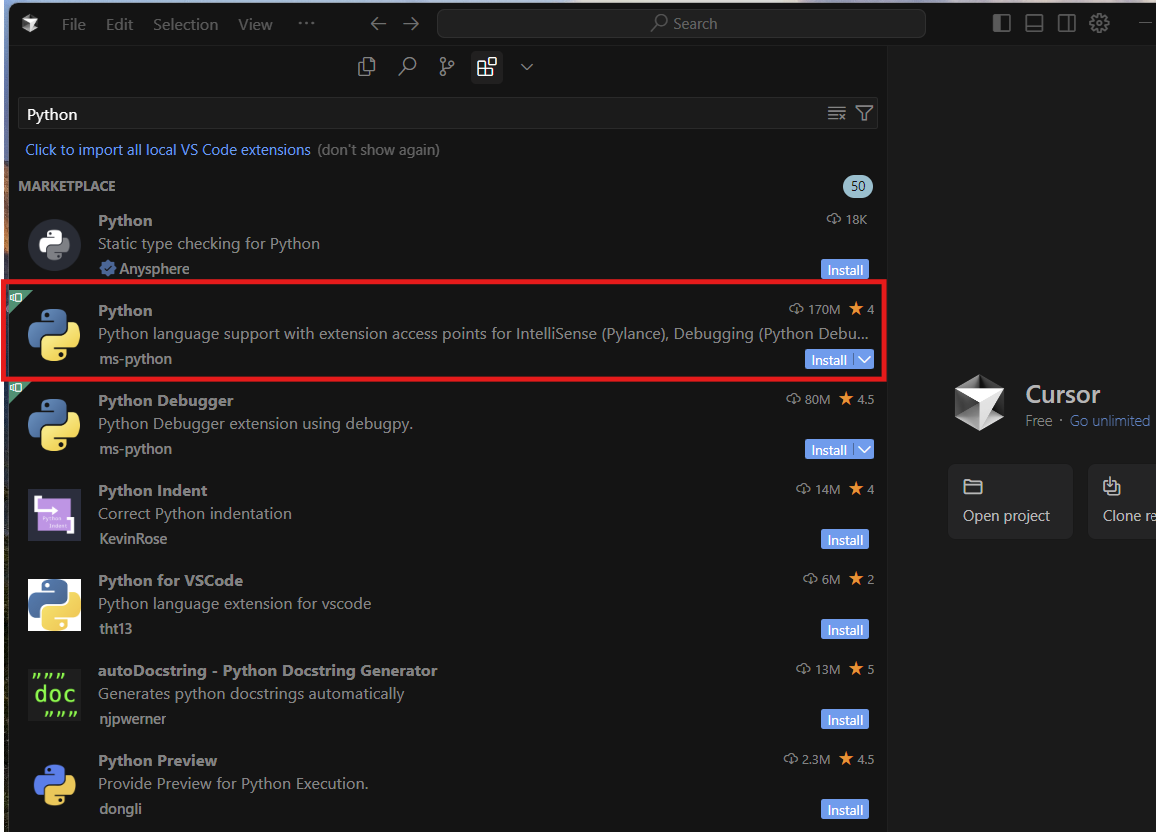Click the 50 results count badge
1156x832 pixels.
[x=857, y=186]
